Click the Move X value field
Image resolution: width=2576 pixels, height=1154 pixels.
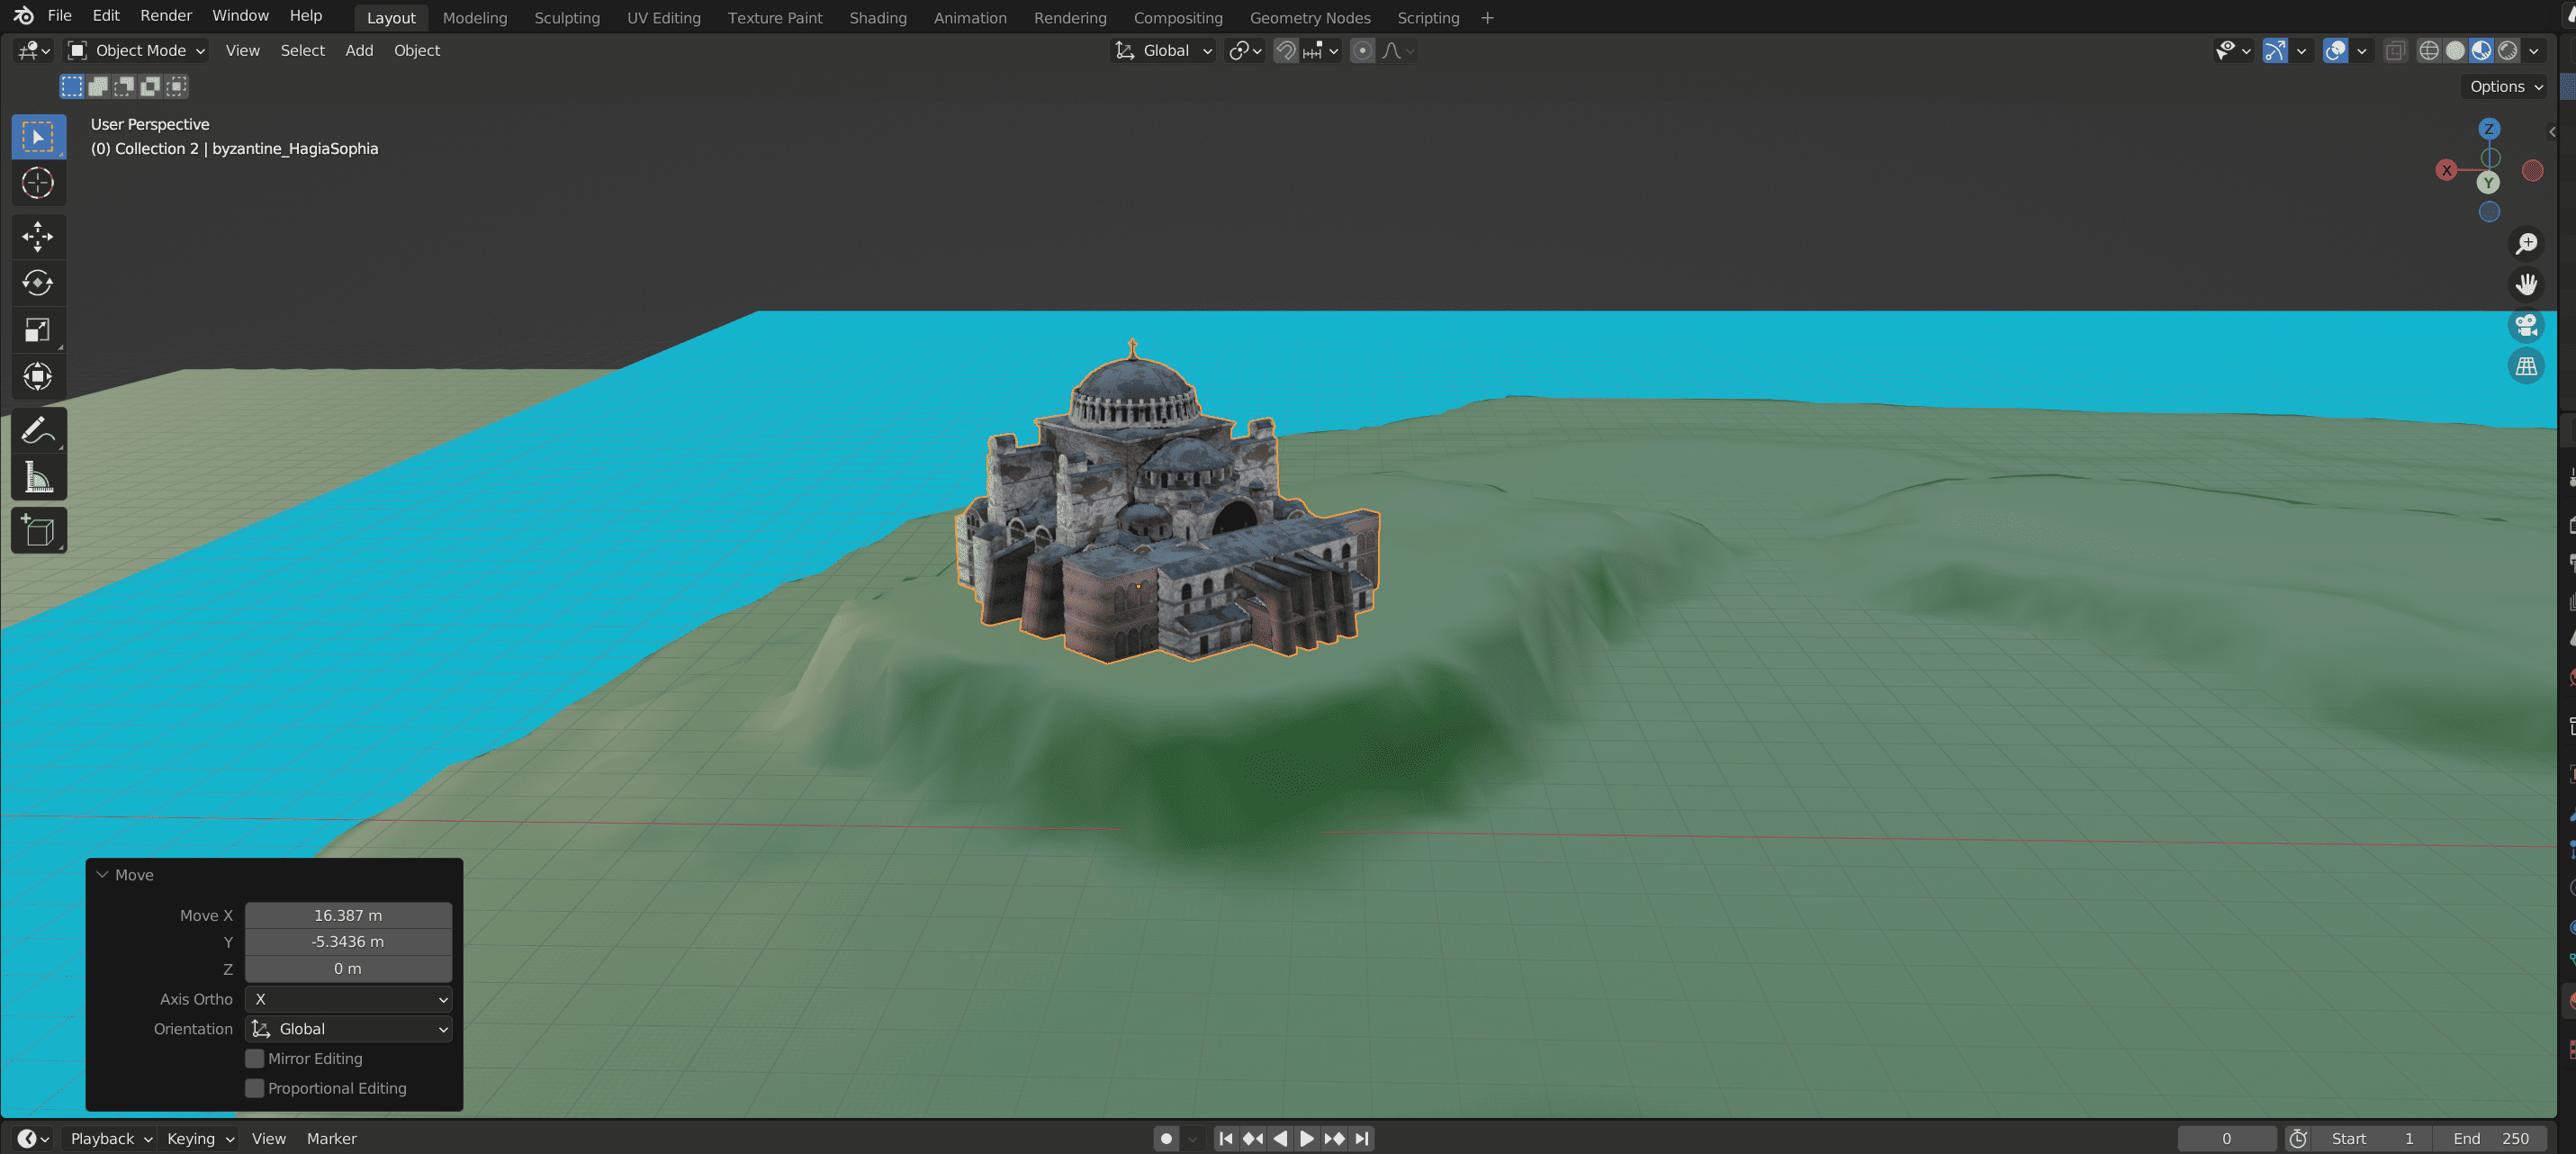[348, 916]
